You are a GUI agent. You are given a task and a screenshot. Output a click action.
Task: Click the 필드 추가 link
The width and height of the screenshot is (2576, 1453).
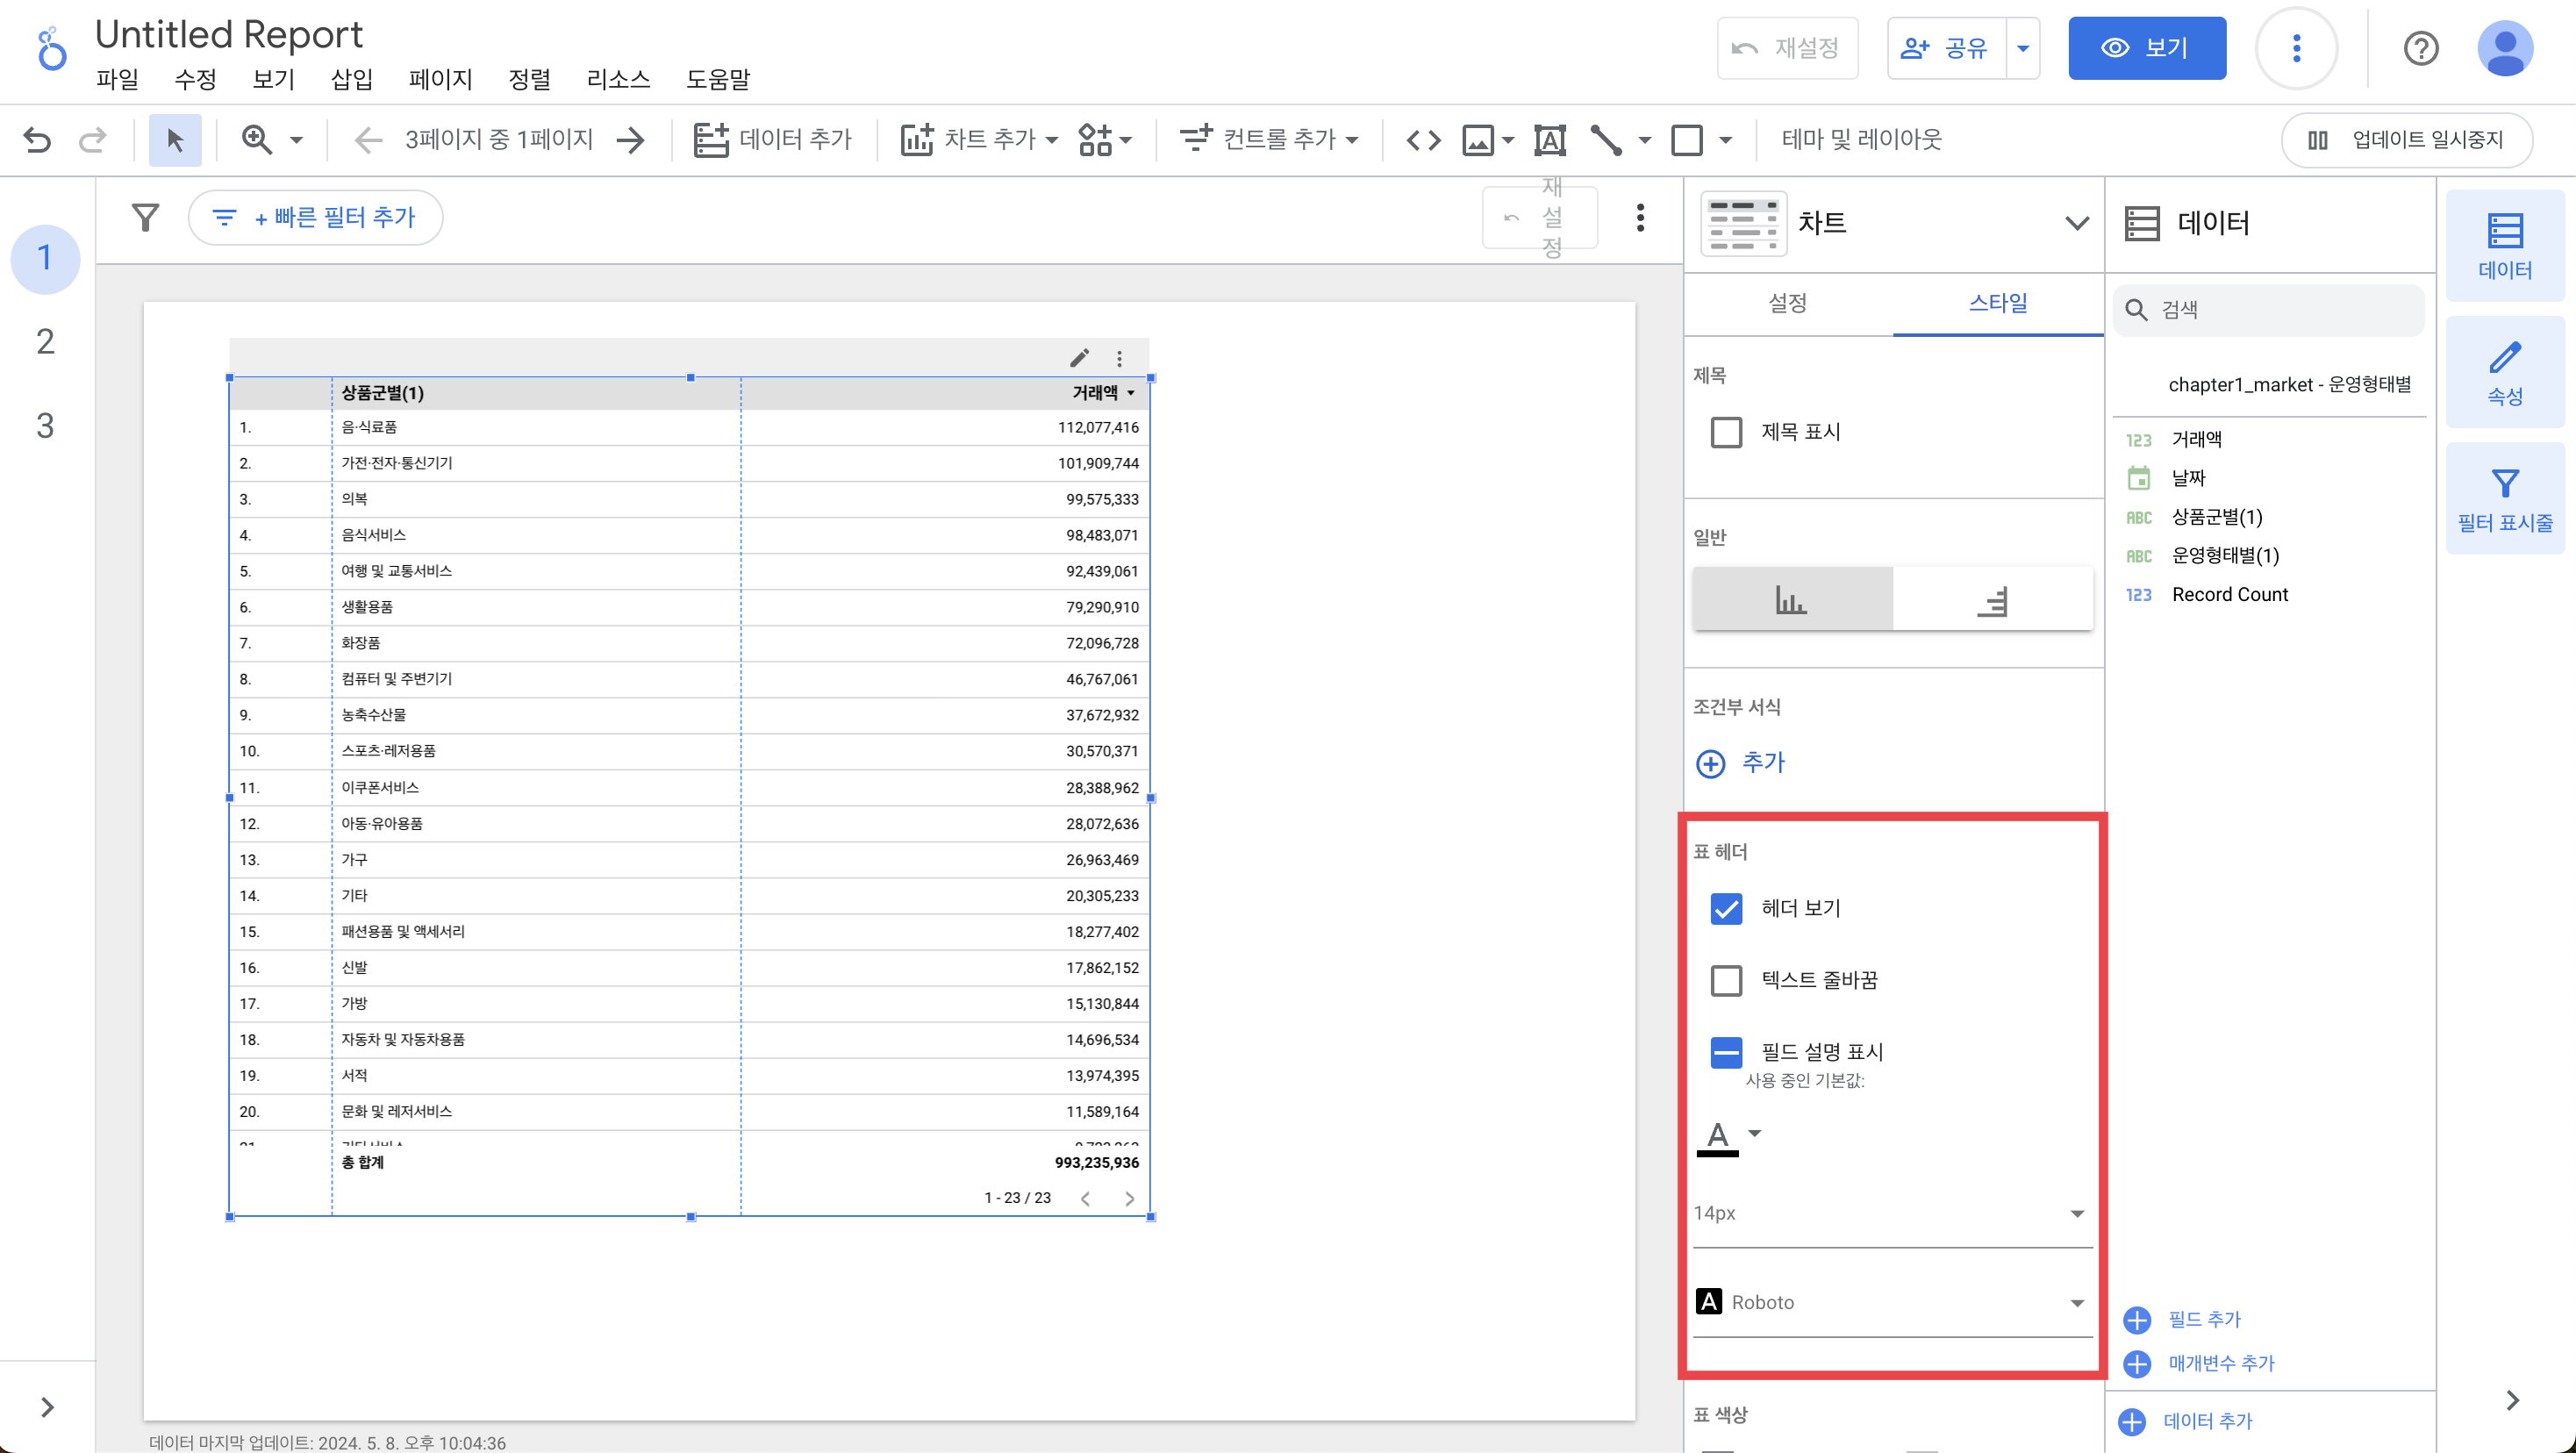click(2203, 1319)
